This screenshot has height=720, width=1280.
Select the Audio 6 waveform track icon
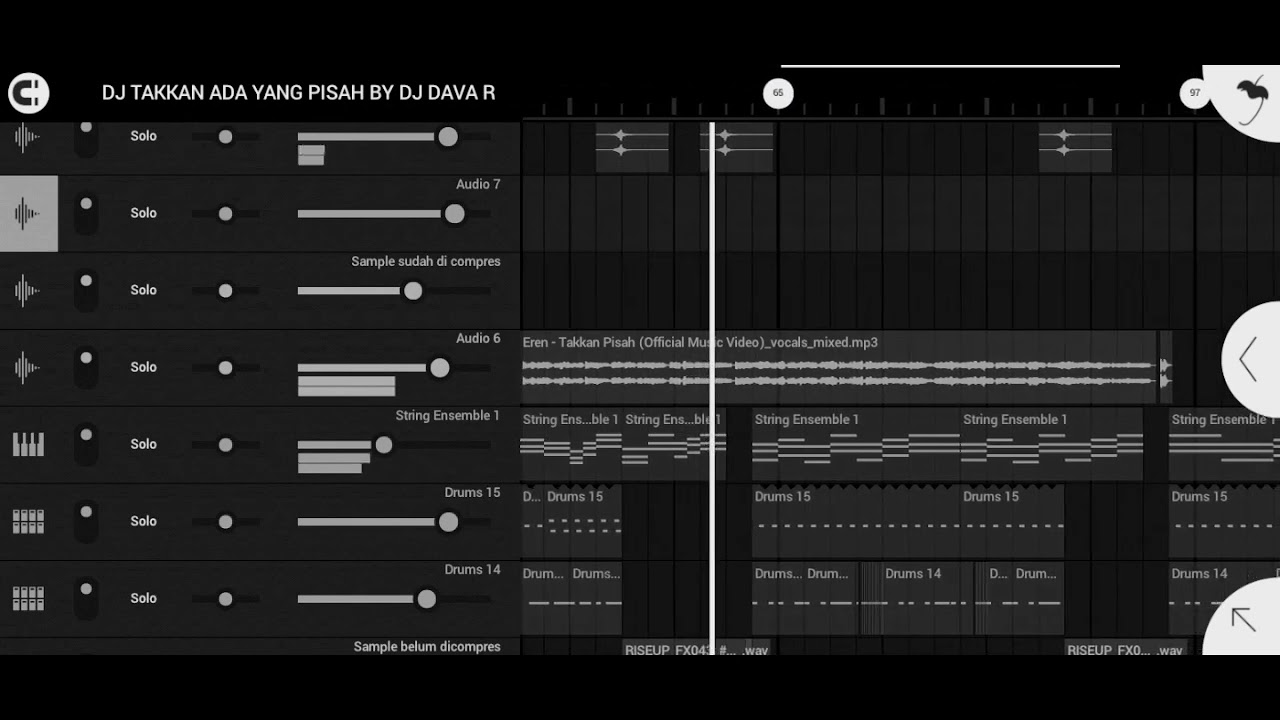tap(28, 367)
